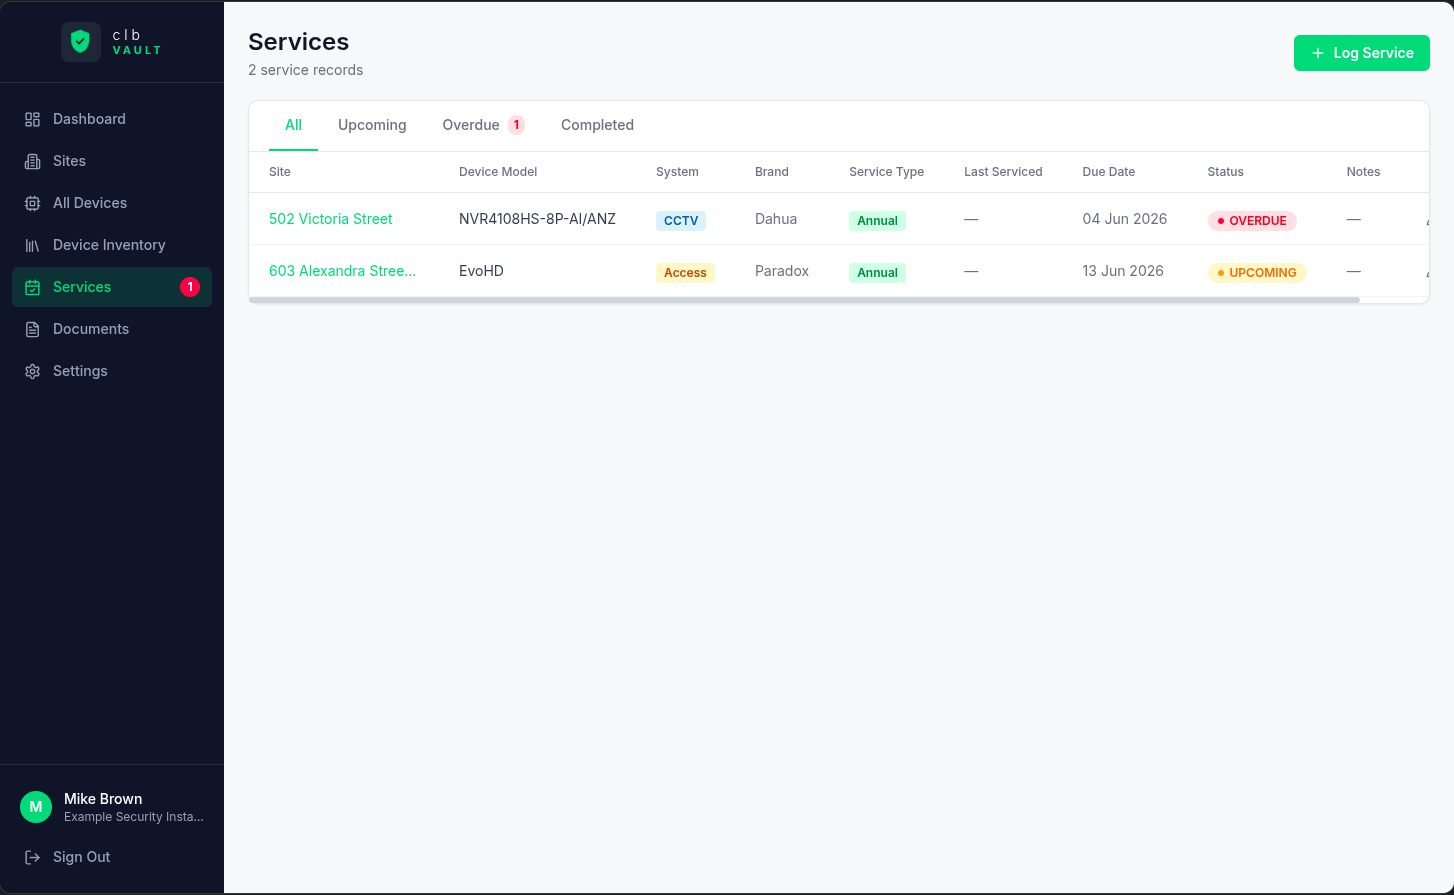Screen dimensions: 1454x895
Task: Switch to the Upcoming tab
Action: pos(372,125)
